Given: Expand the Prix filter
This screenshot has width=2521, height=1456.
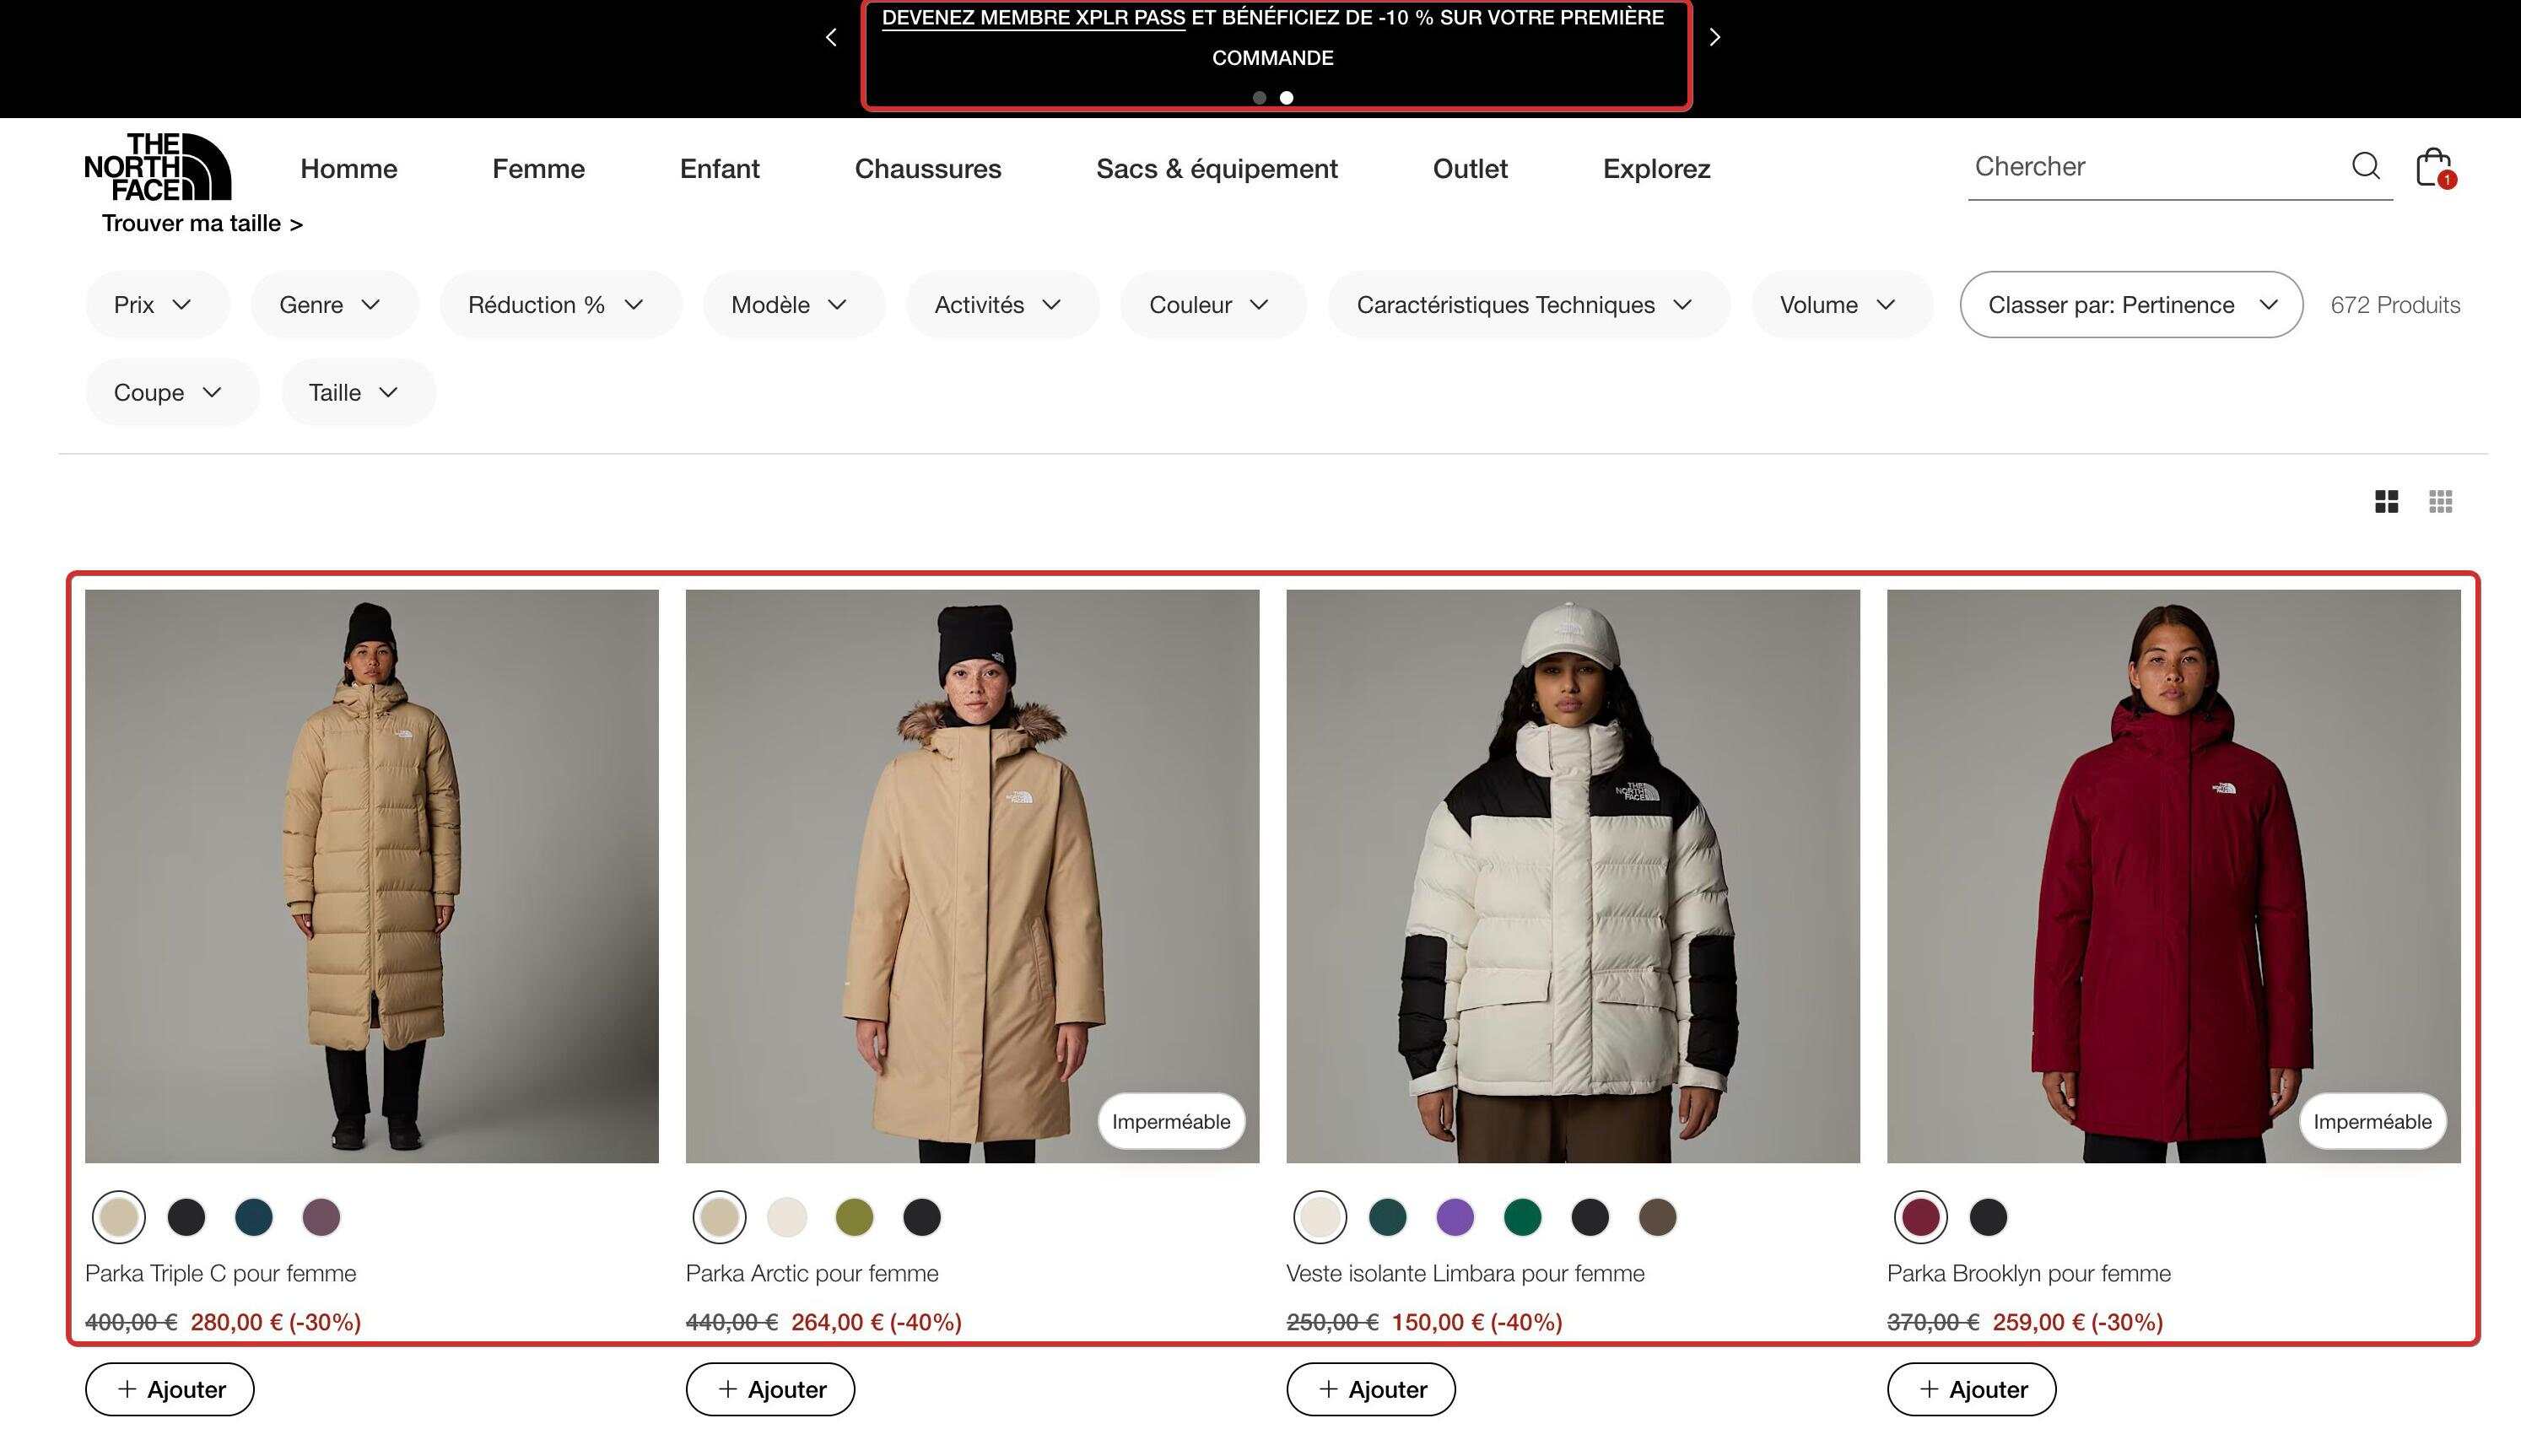Looking at the screenshot, I should point(157,304).
